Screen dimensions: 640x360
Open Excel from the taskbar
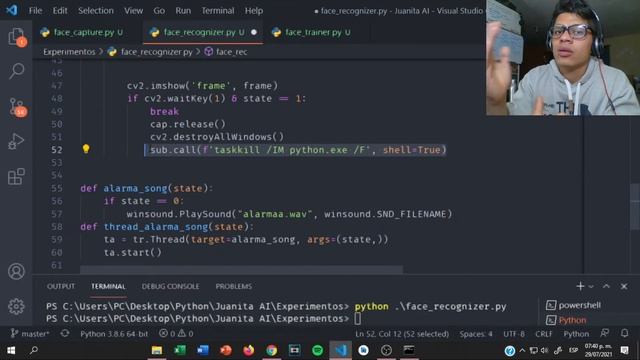click(180, 350)
